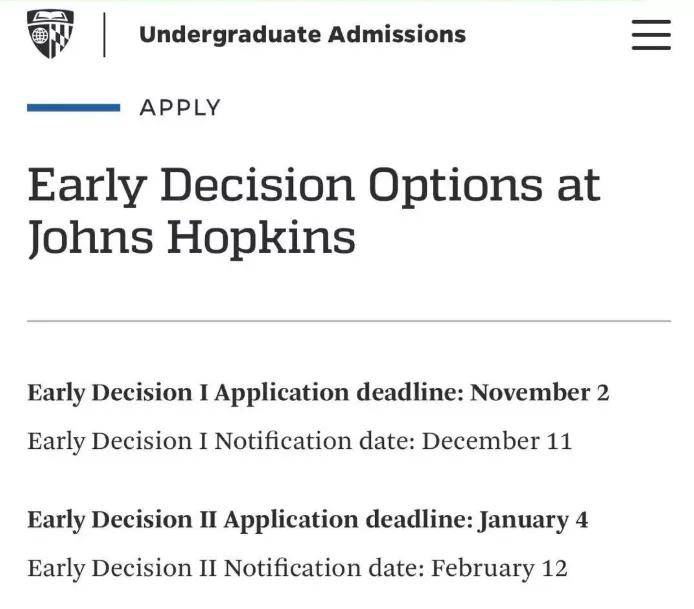Click the 'Early Decision Options at' heading line
Screen dimensions: 694x609
click(314, 186)
